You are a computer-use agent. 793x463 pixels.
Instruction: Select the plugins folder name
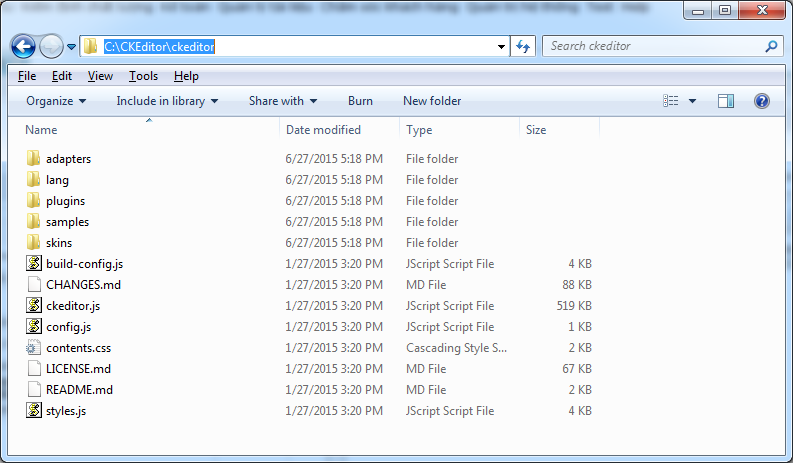[65, 201]
